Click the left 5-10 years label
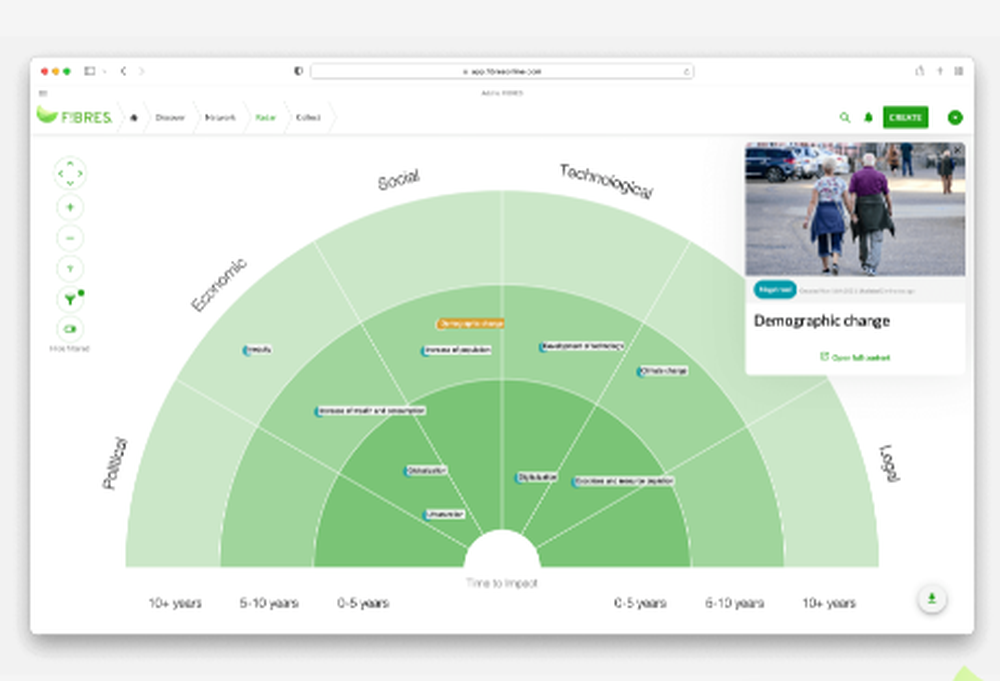Viewport: 1000px width, 681px height. click(268, 603)
